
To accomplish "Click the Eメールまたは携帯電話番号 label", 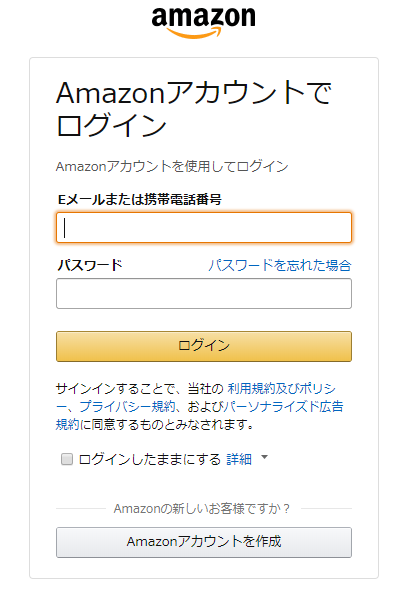I will click(139, 199).
